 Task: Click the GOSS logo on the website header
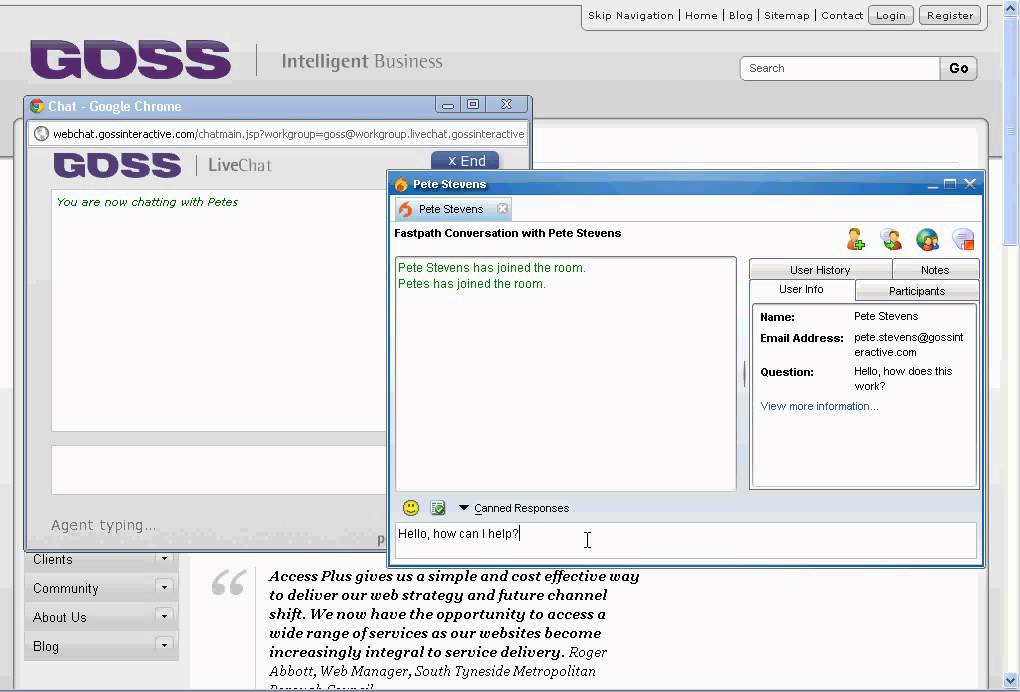click(130, 60)
